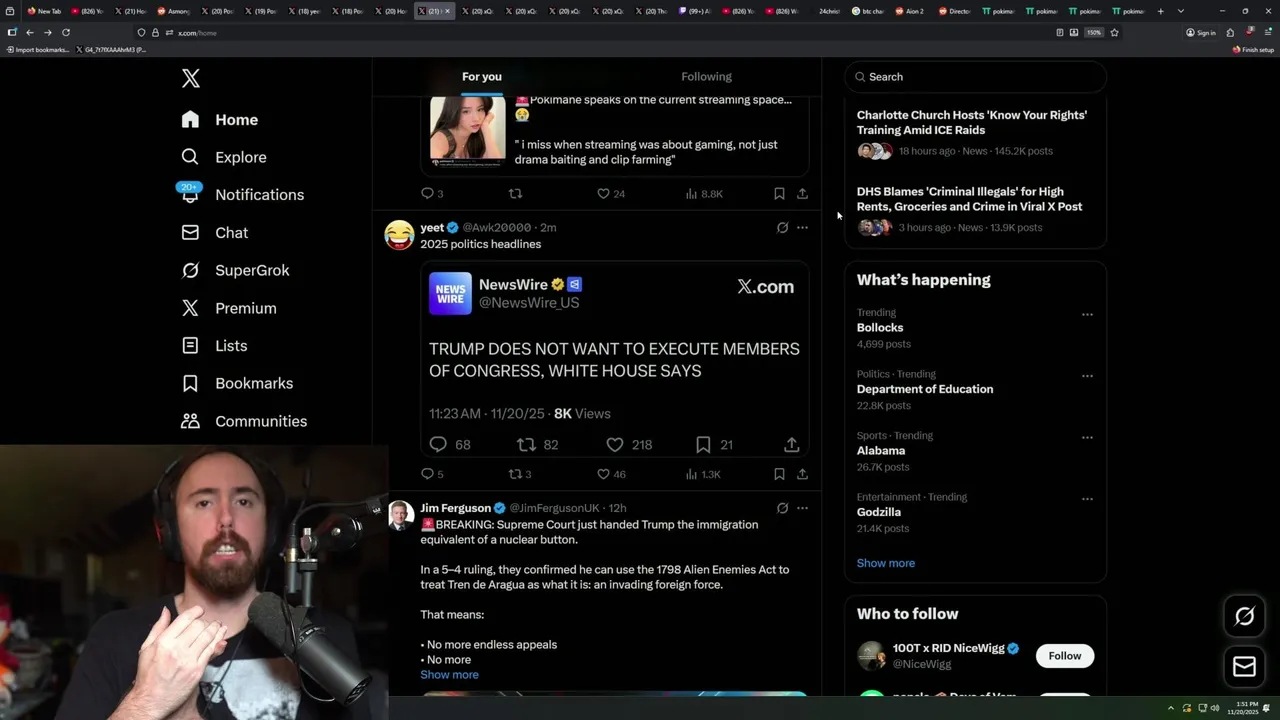The image size is (1280, 720).
Task: Open trending topic Alabama
Action: click(881, 451)
